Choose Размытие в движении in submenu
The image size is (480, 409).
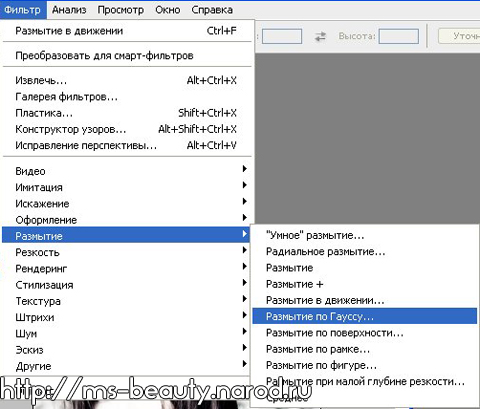pos(365,300)
